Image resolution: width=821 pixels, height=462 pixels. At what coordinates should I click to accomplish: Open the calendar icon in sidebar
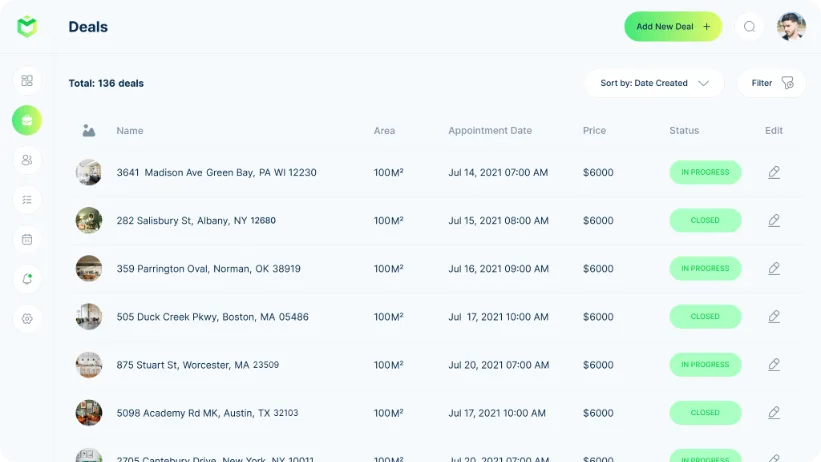point(27,239)
